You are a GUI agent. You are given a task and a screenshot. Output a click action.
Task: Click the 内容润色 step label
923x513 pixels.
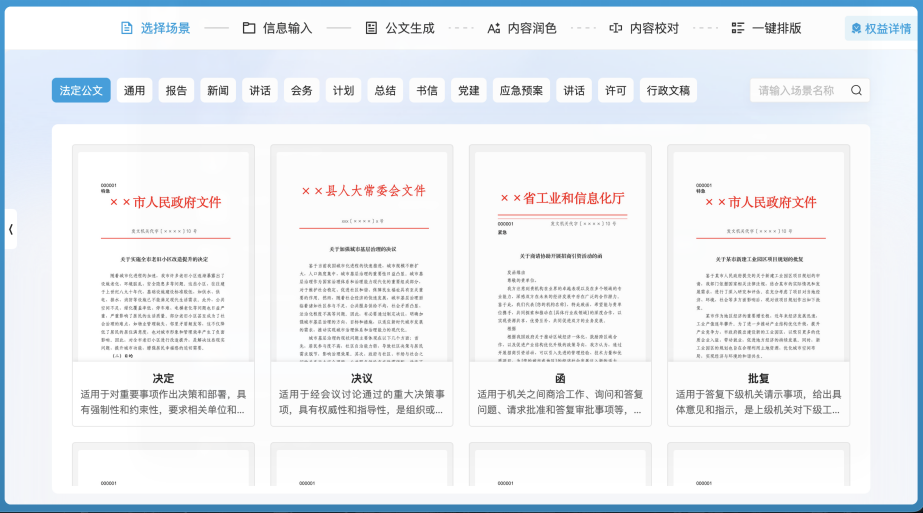(x=532, y=28)
